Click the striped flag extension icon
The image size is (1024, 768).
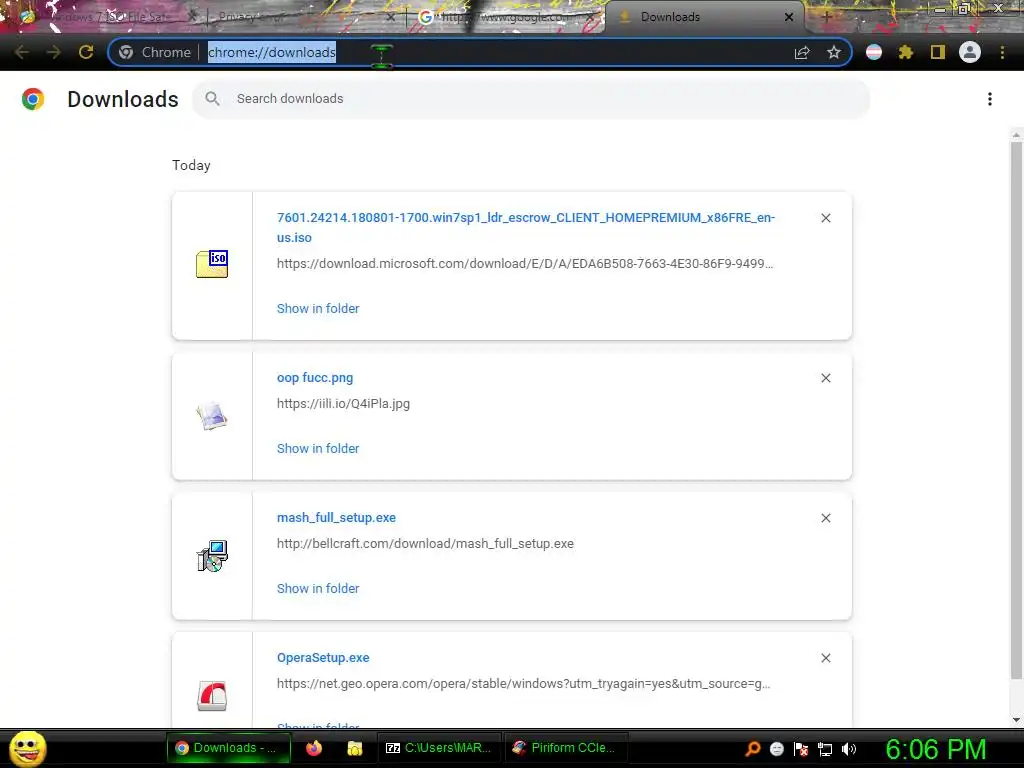(874, 52)
